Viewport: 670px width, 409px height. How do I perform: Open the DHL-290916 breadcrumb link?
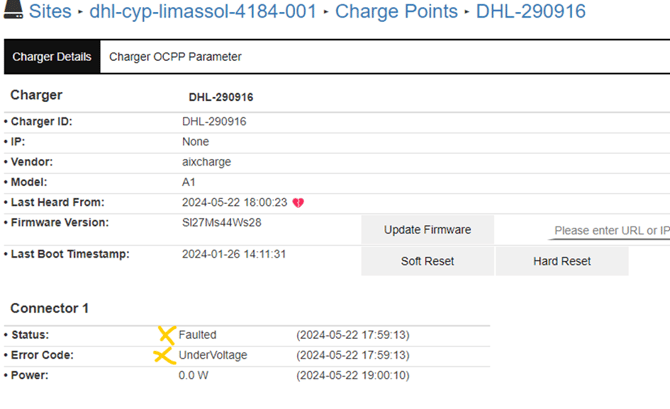pos(530,13)
